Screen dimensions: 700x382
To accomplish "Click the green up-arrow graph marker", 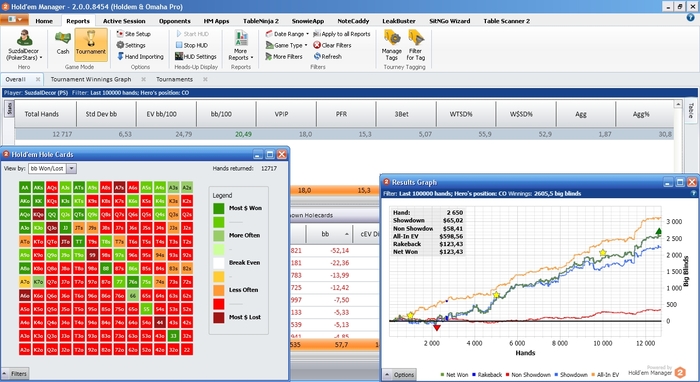I will coord(658,231).
